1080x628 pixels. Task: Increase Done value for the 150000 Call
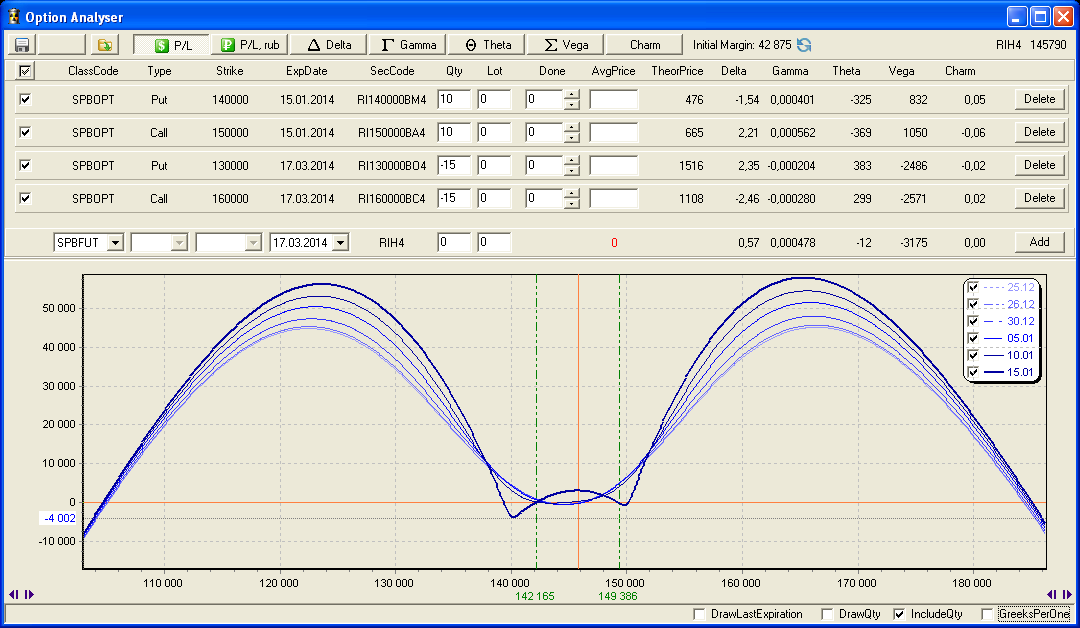point(571,127)
